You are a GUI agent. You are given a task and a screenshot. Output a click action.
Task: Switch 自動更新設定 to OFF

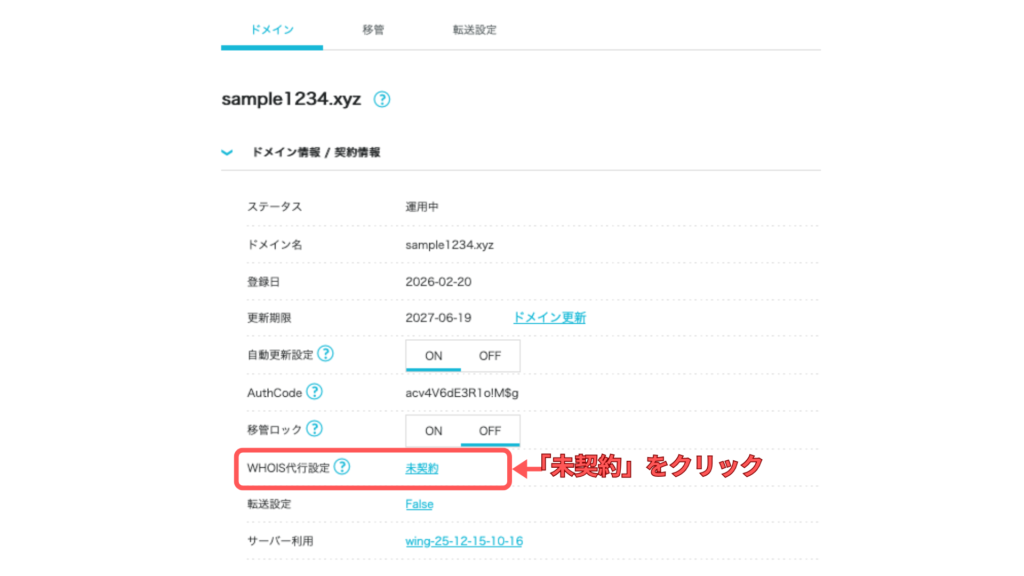[490, 355]
